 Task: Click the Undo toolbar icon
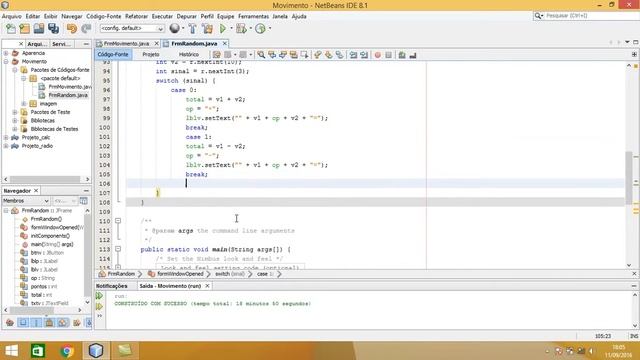72,29
